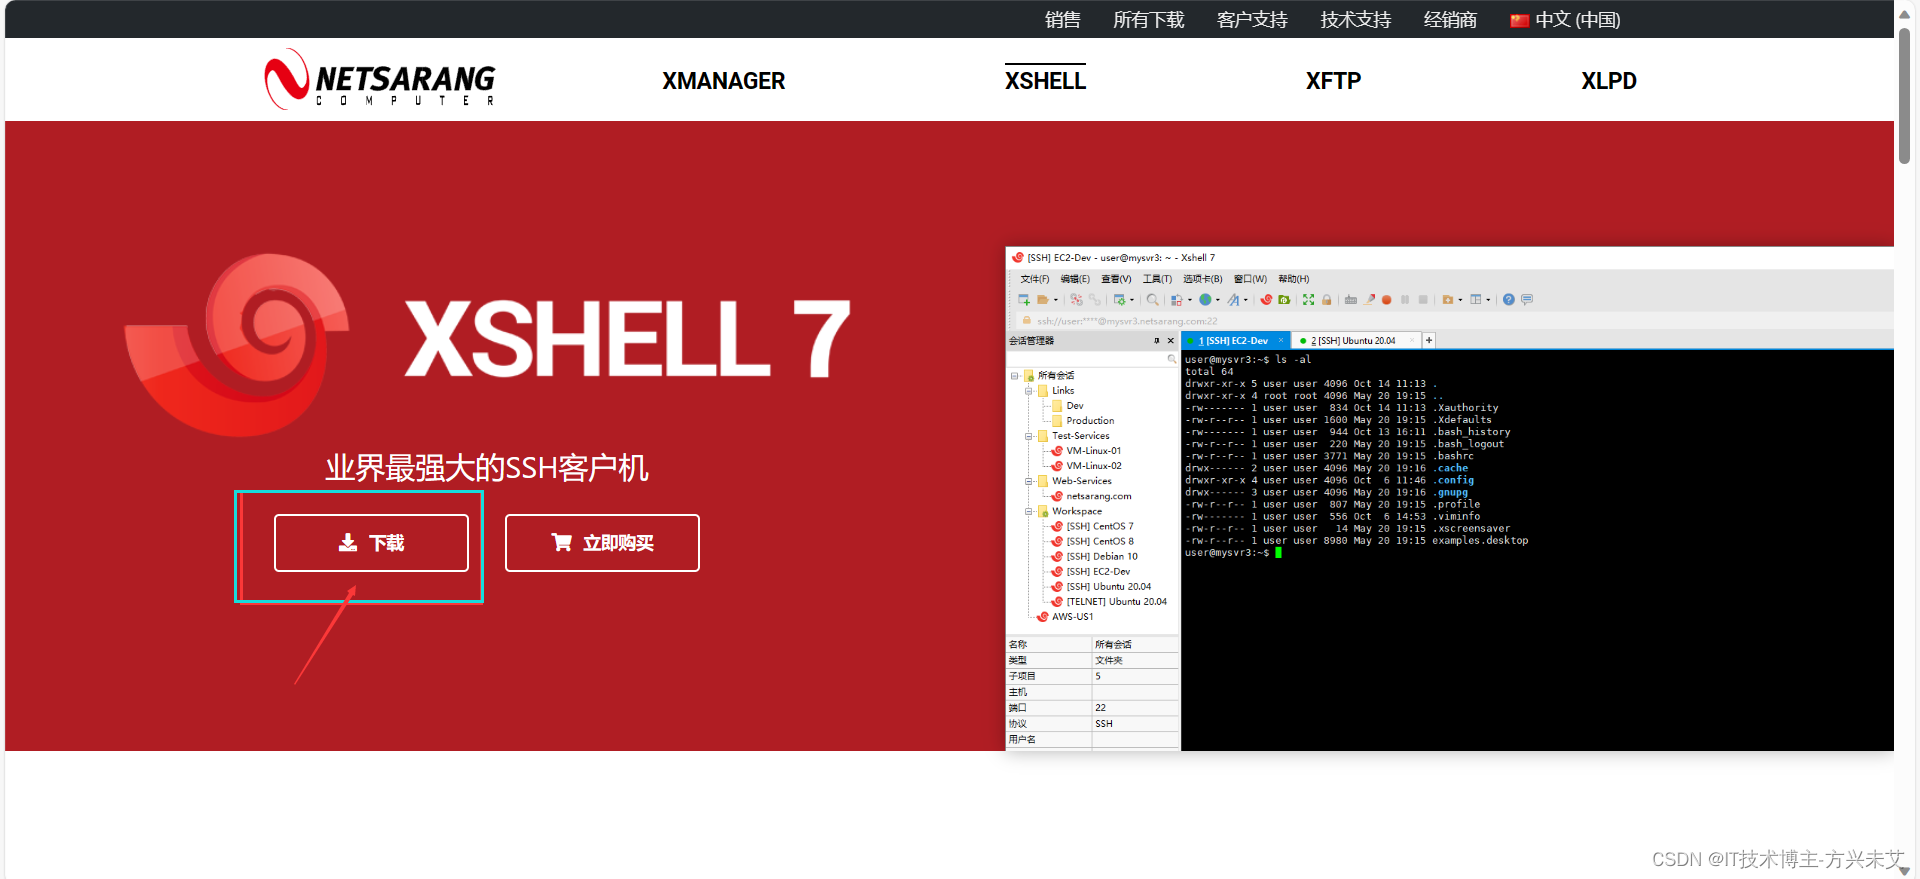Open dropdown arrow next to properties gear icon
The width and height of the screenshot is (1920, 879).
pos(1132,300)
